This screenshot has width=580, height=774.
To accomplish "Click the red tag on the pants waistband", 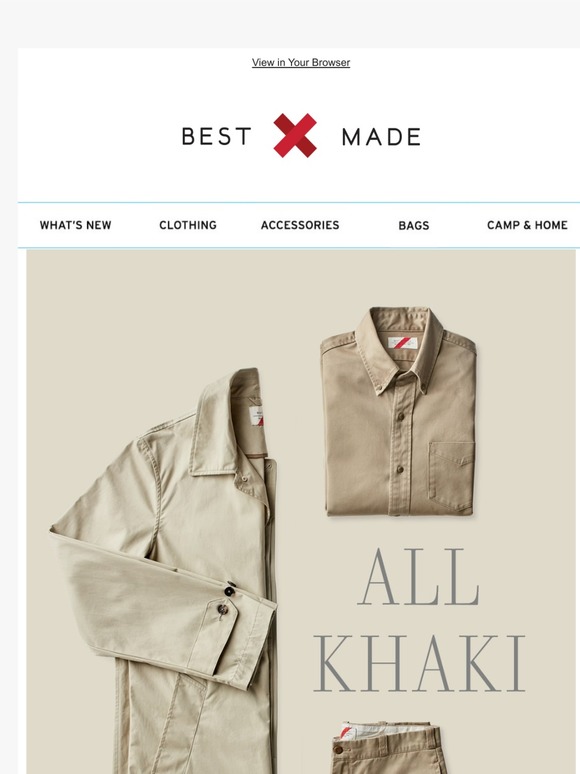I will pyautogui.click(x=347, y=732).
